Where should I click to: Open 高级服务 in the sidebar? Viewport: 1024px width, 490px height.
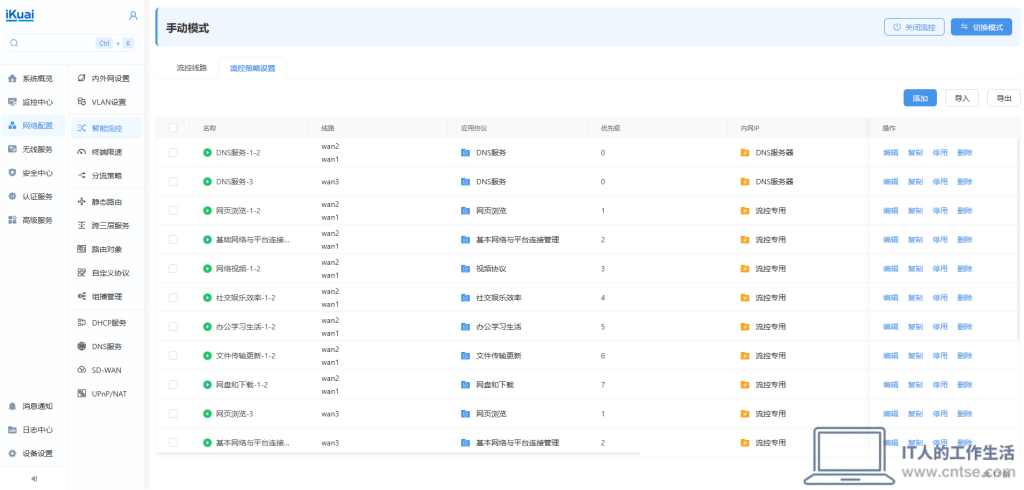(34, 220)
